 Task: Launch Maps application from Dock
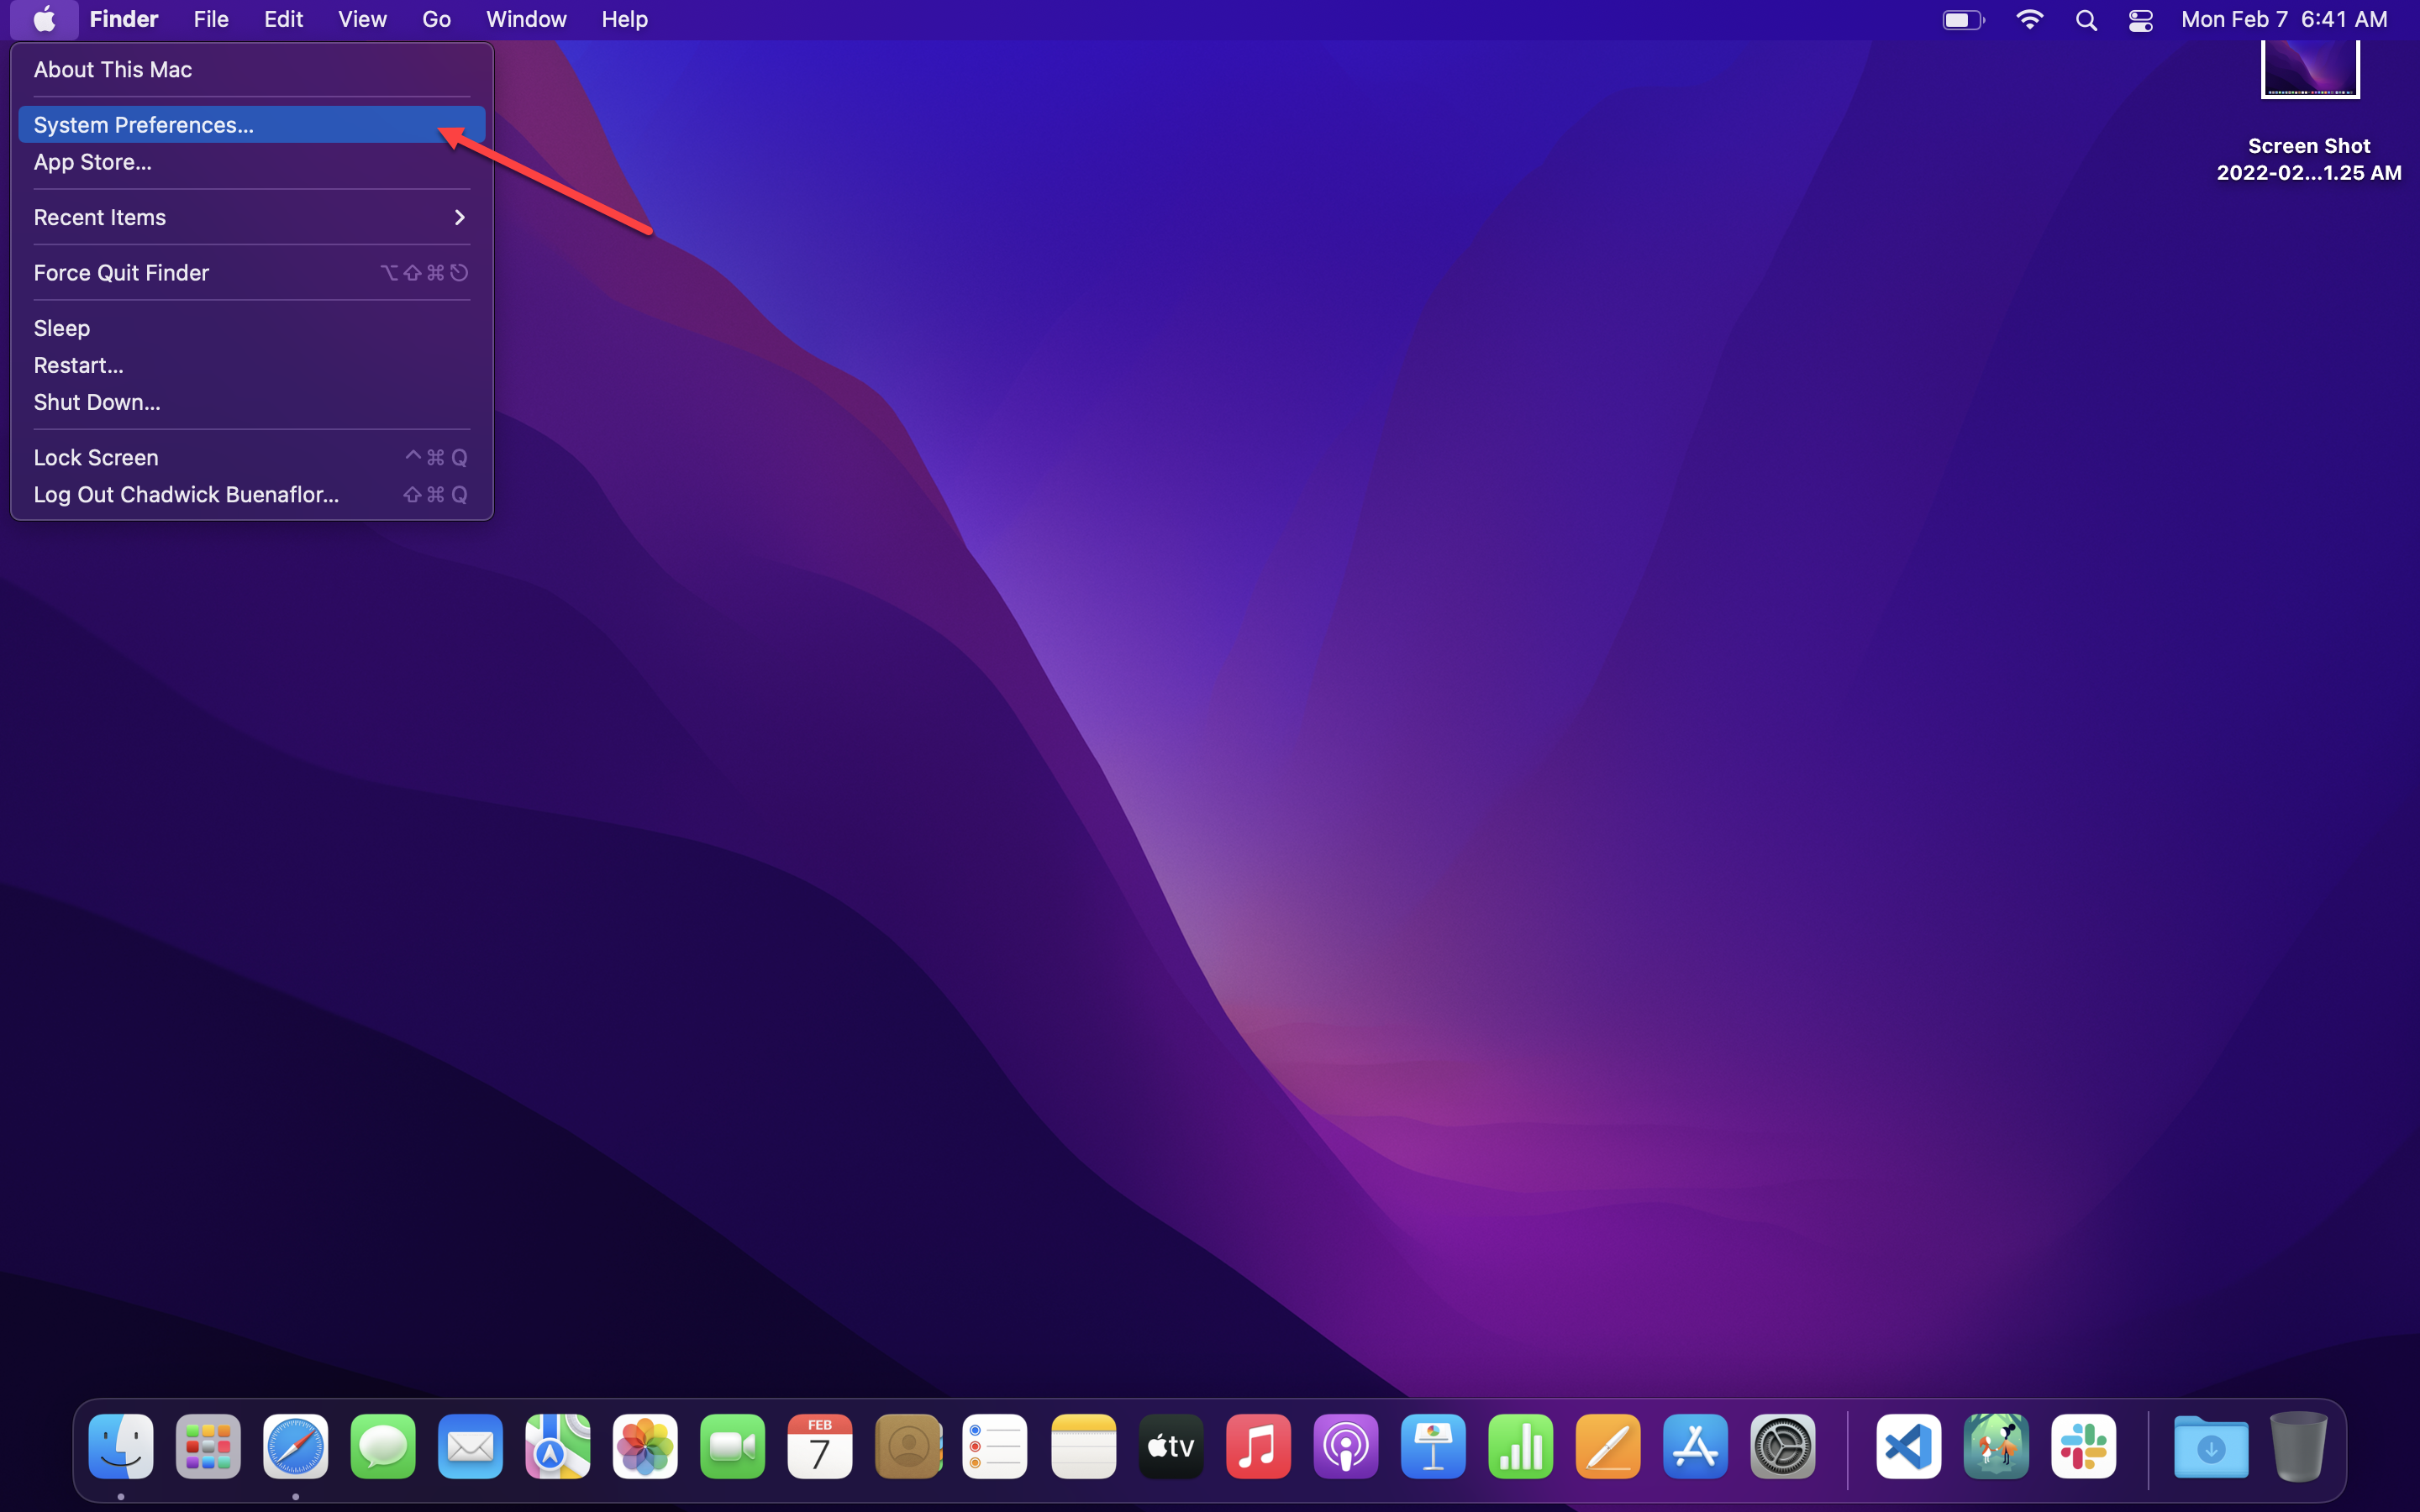point(555,1447)
